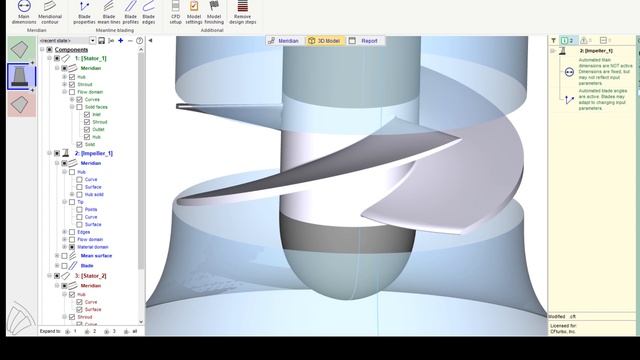Screen dimensions: 640x360
Task: Expand Impeller Edges node
Action: [64, 232]
